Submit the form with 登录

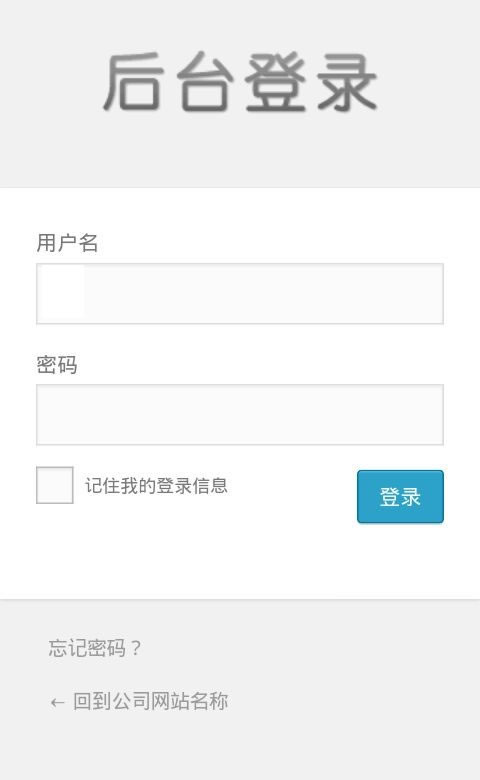tap(400, 496)
